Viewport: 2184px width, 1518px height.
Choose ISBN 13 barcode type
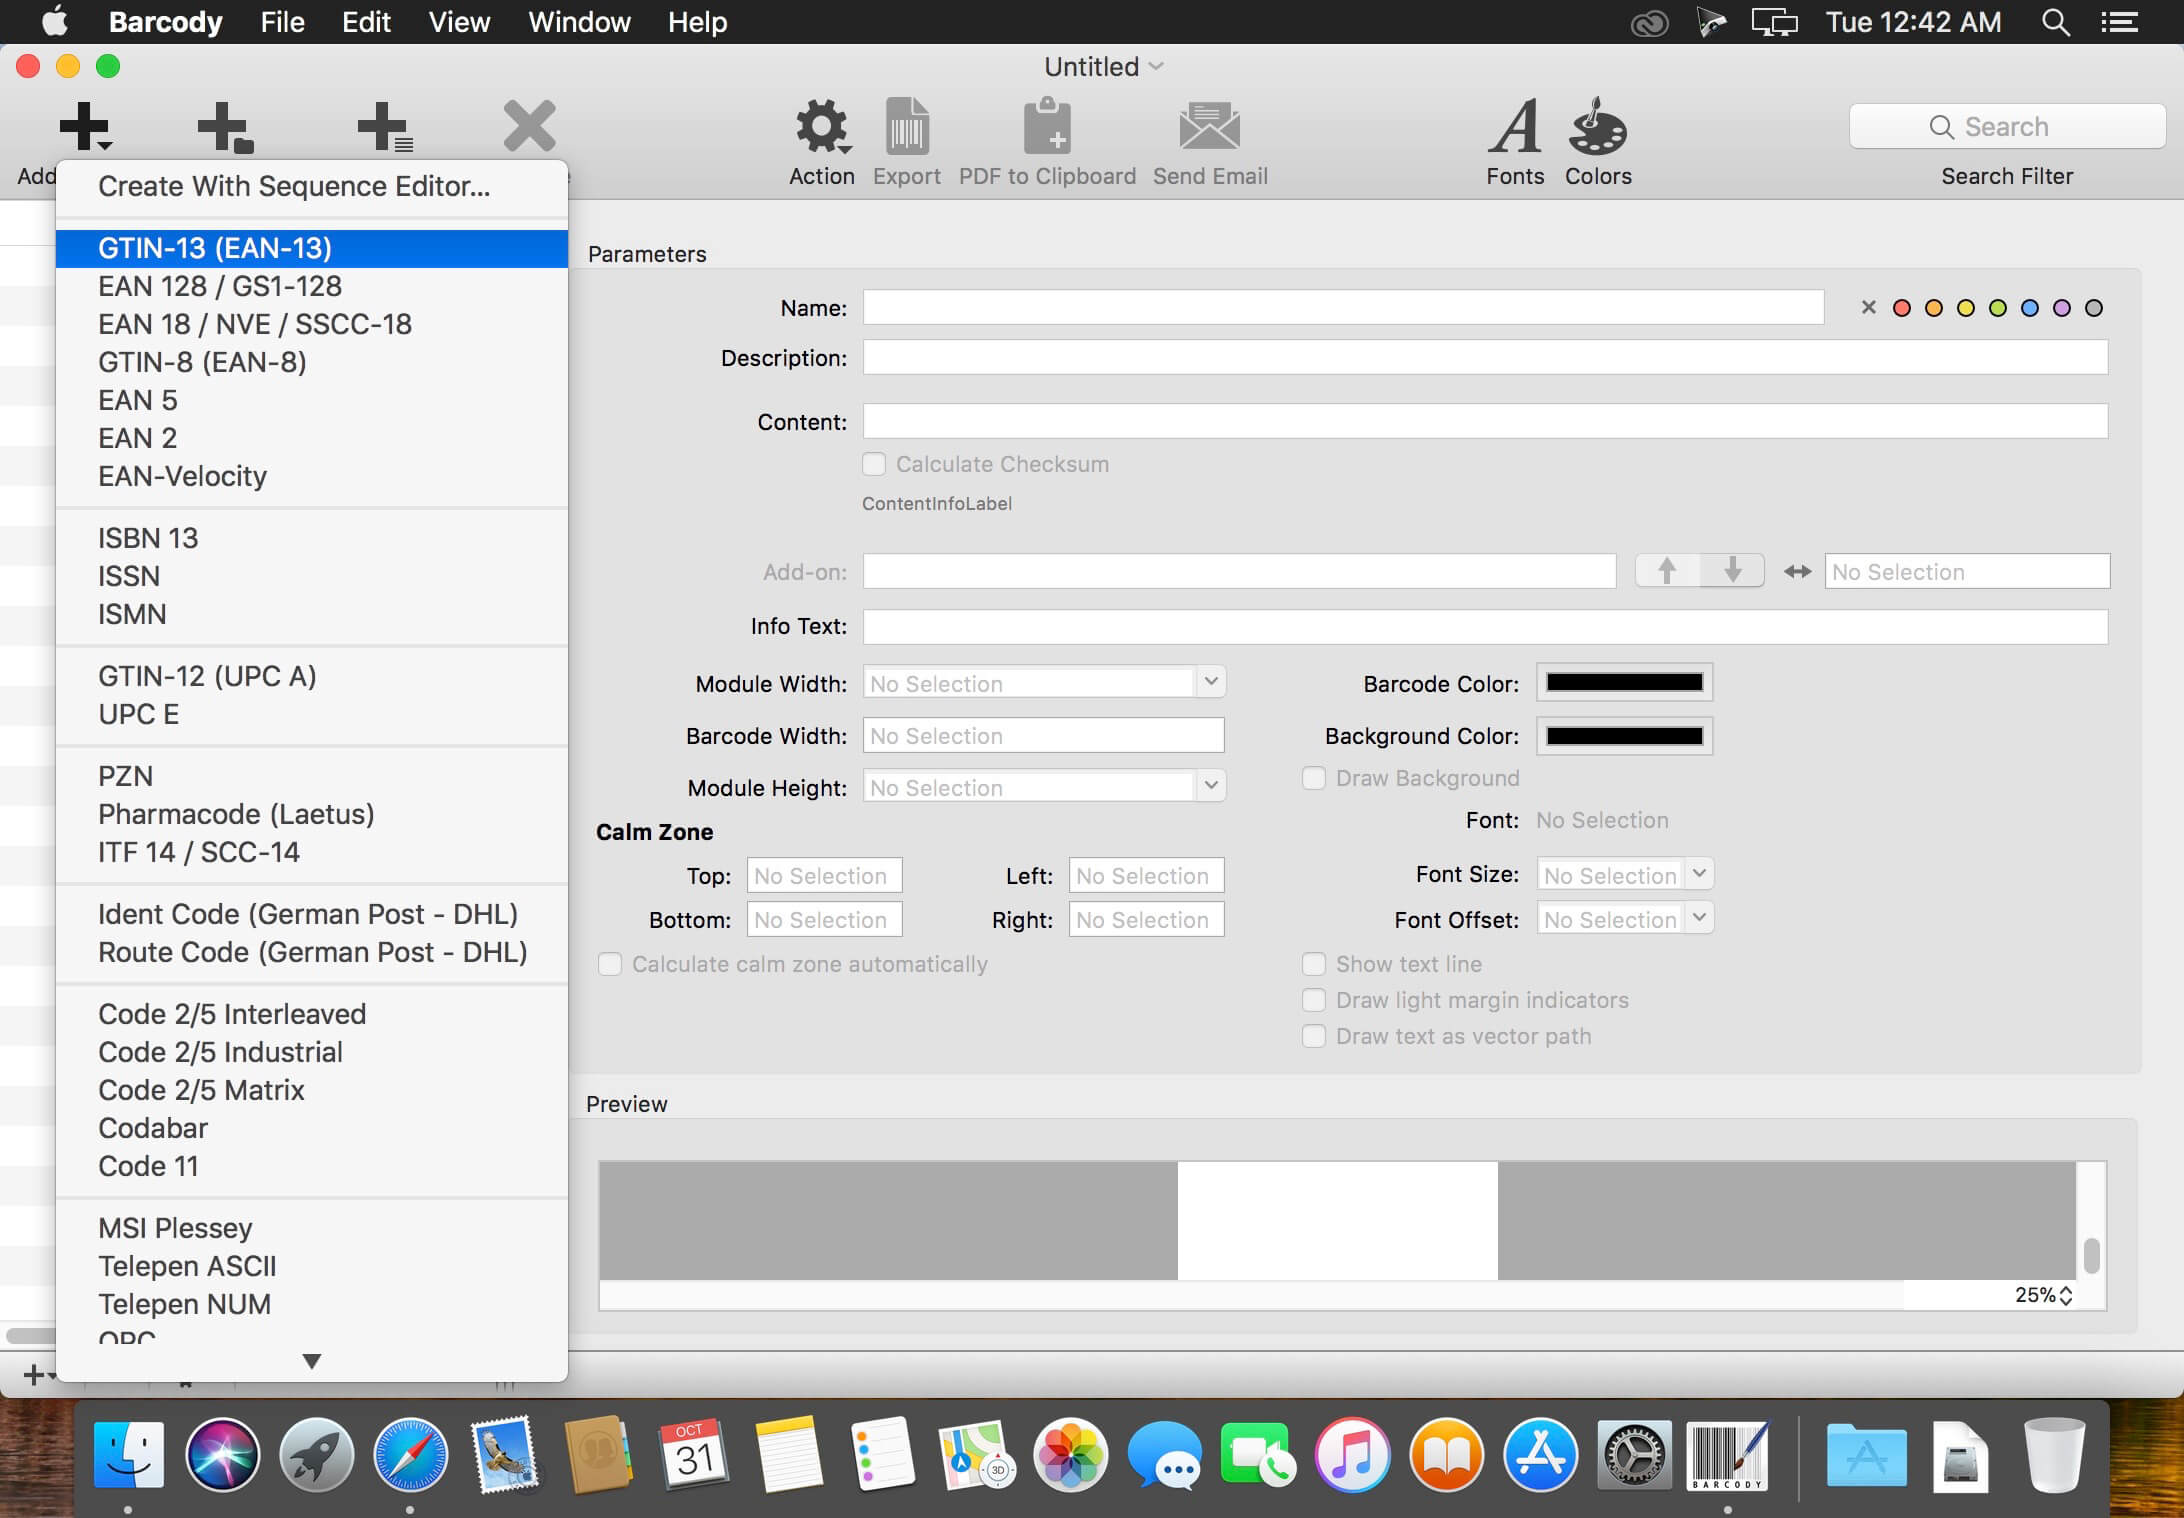pyautogui.click(x=312, y=538)
